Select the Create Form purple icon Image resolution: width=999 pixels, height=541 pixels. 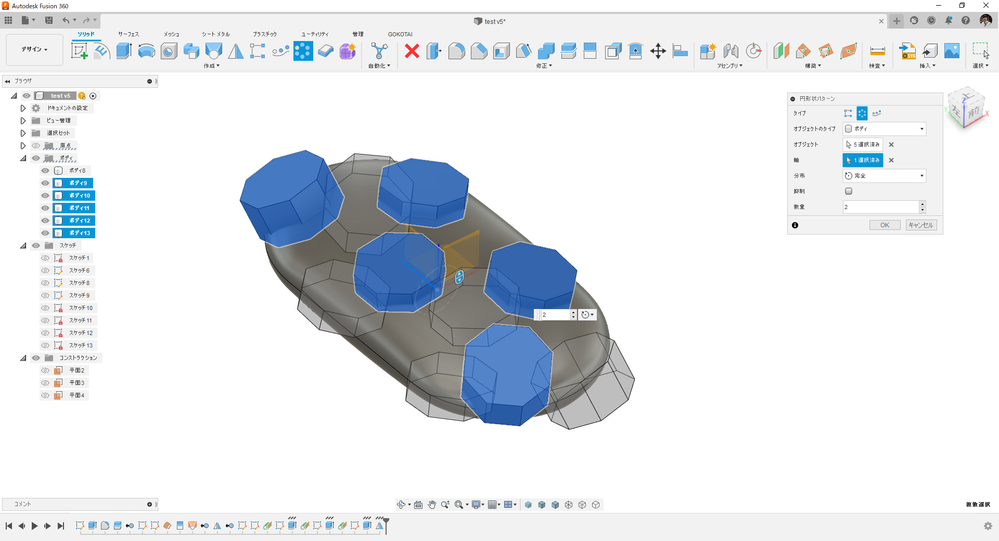coord(347,51)
